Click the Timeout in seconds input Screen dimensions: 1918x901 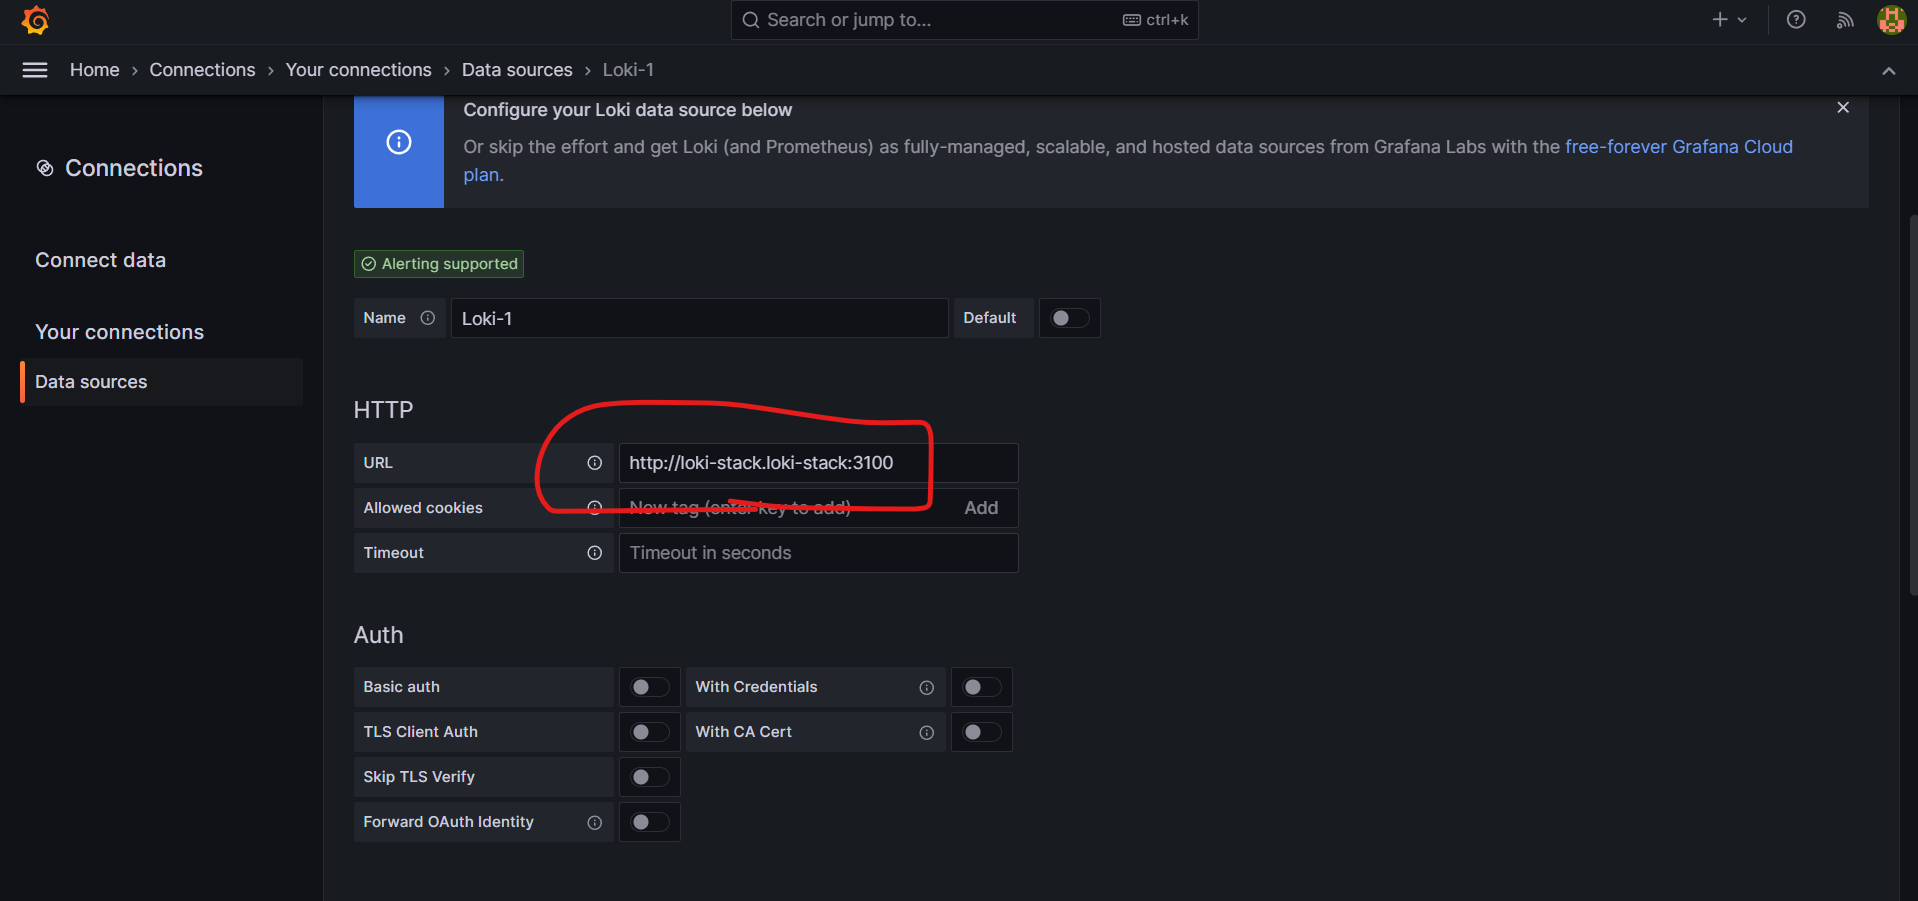tap(819, 553)
